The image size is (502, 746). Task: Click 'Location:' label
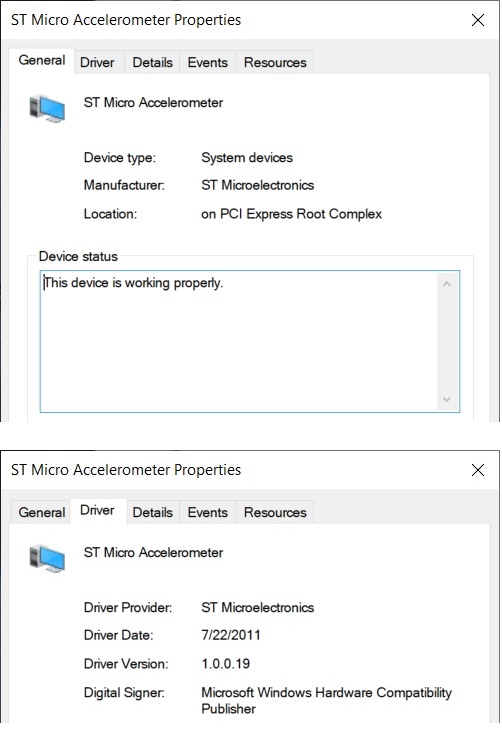coord(110,214)
